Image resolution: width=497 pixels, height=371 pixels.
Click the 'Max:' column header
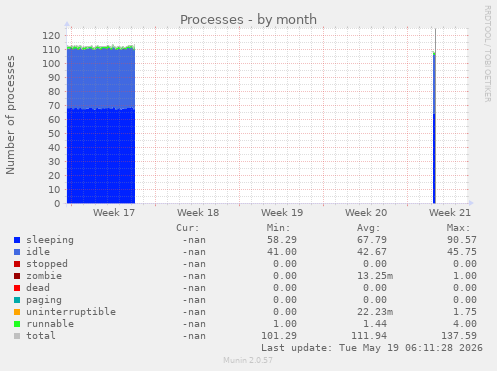click(x=458, y=228)
